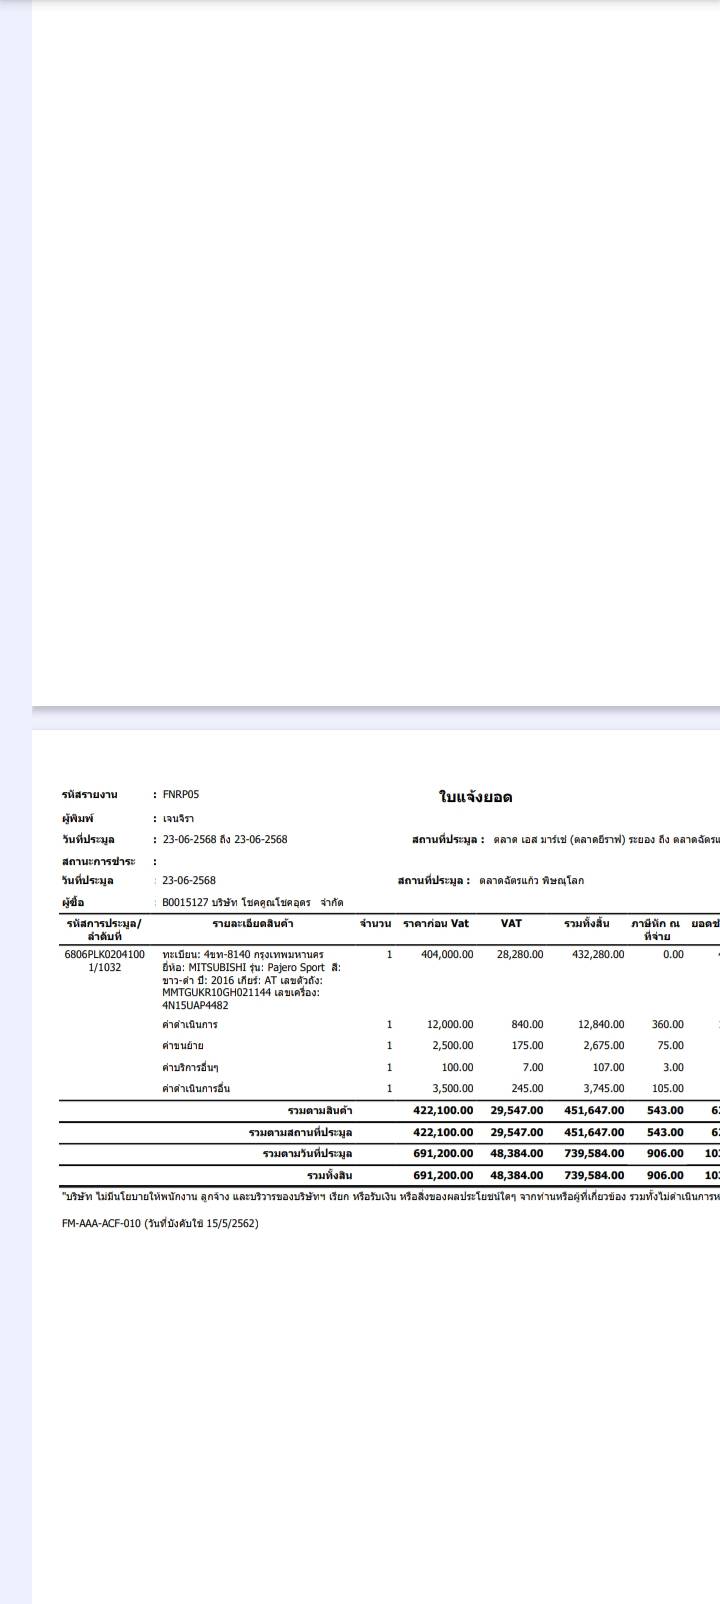Select the total 432,280.00
Screen dimensions: 720x1604
(598, 955)
